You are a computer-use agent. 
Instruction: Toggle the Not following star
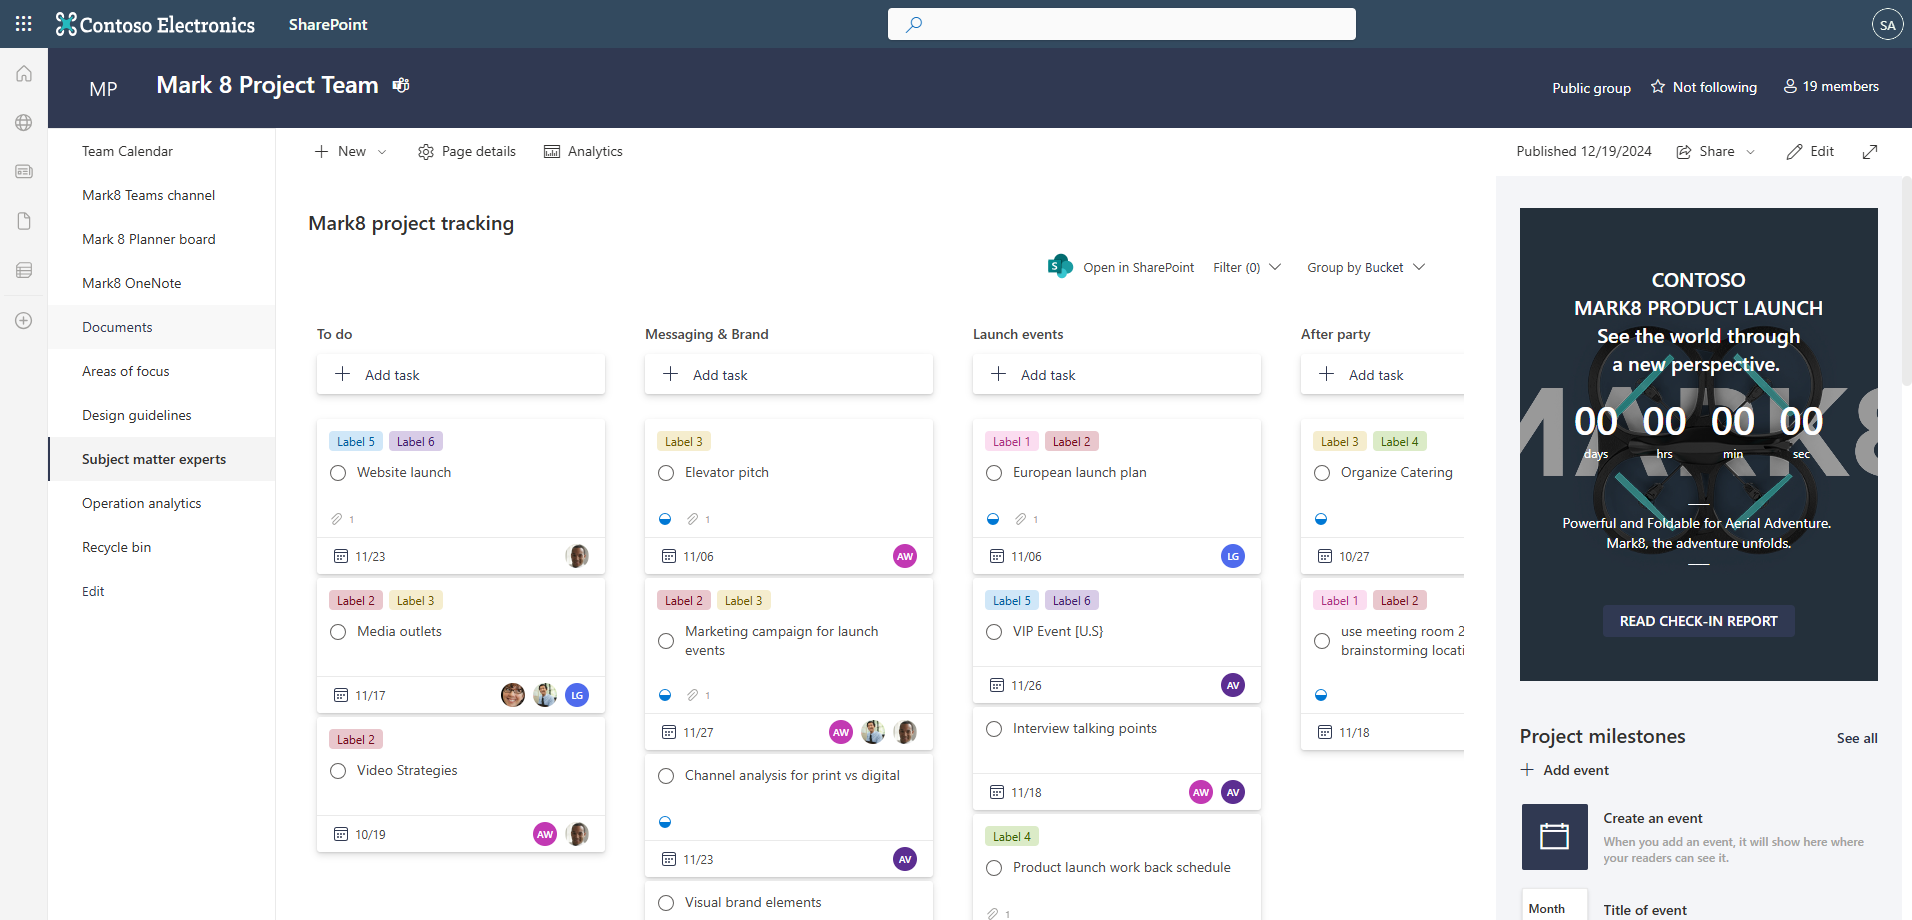[x=1658, y=87]
